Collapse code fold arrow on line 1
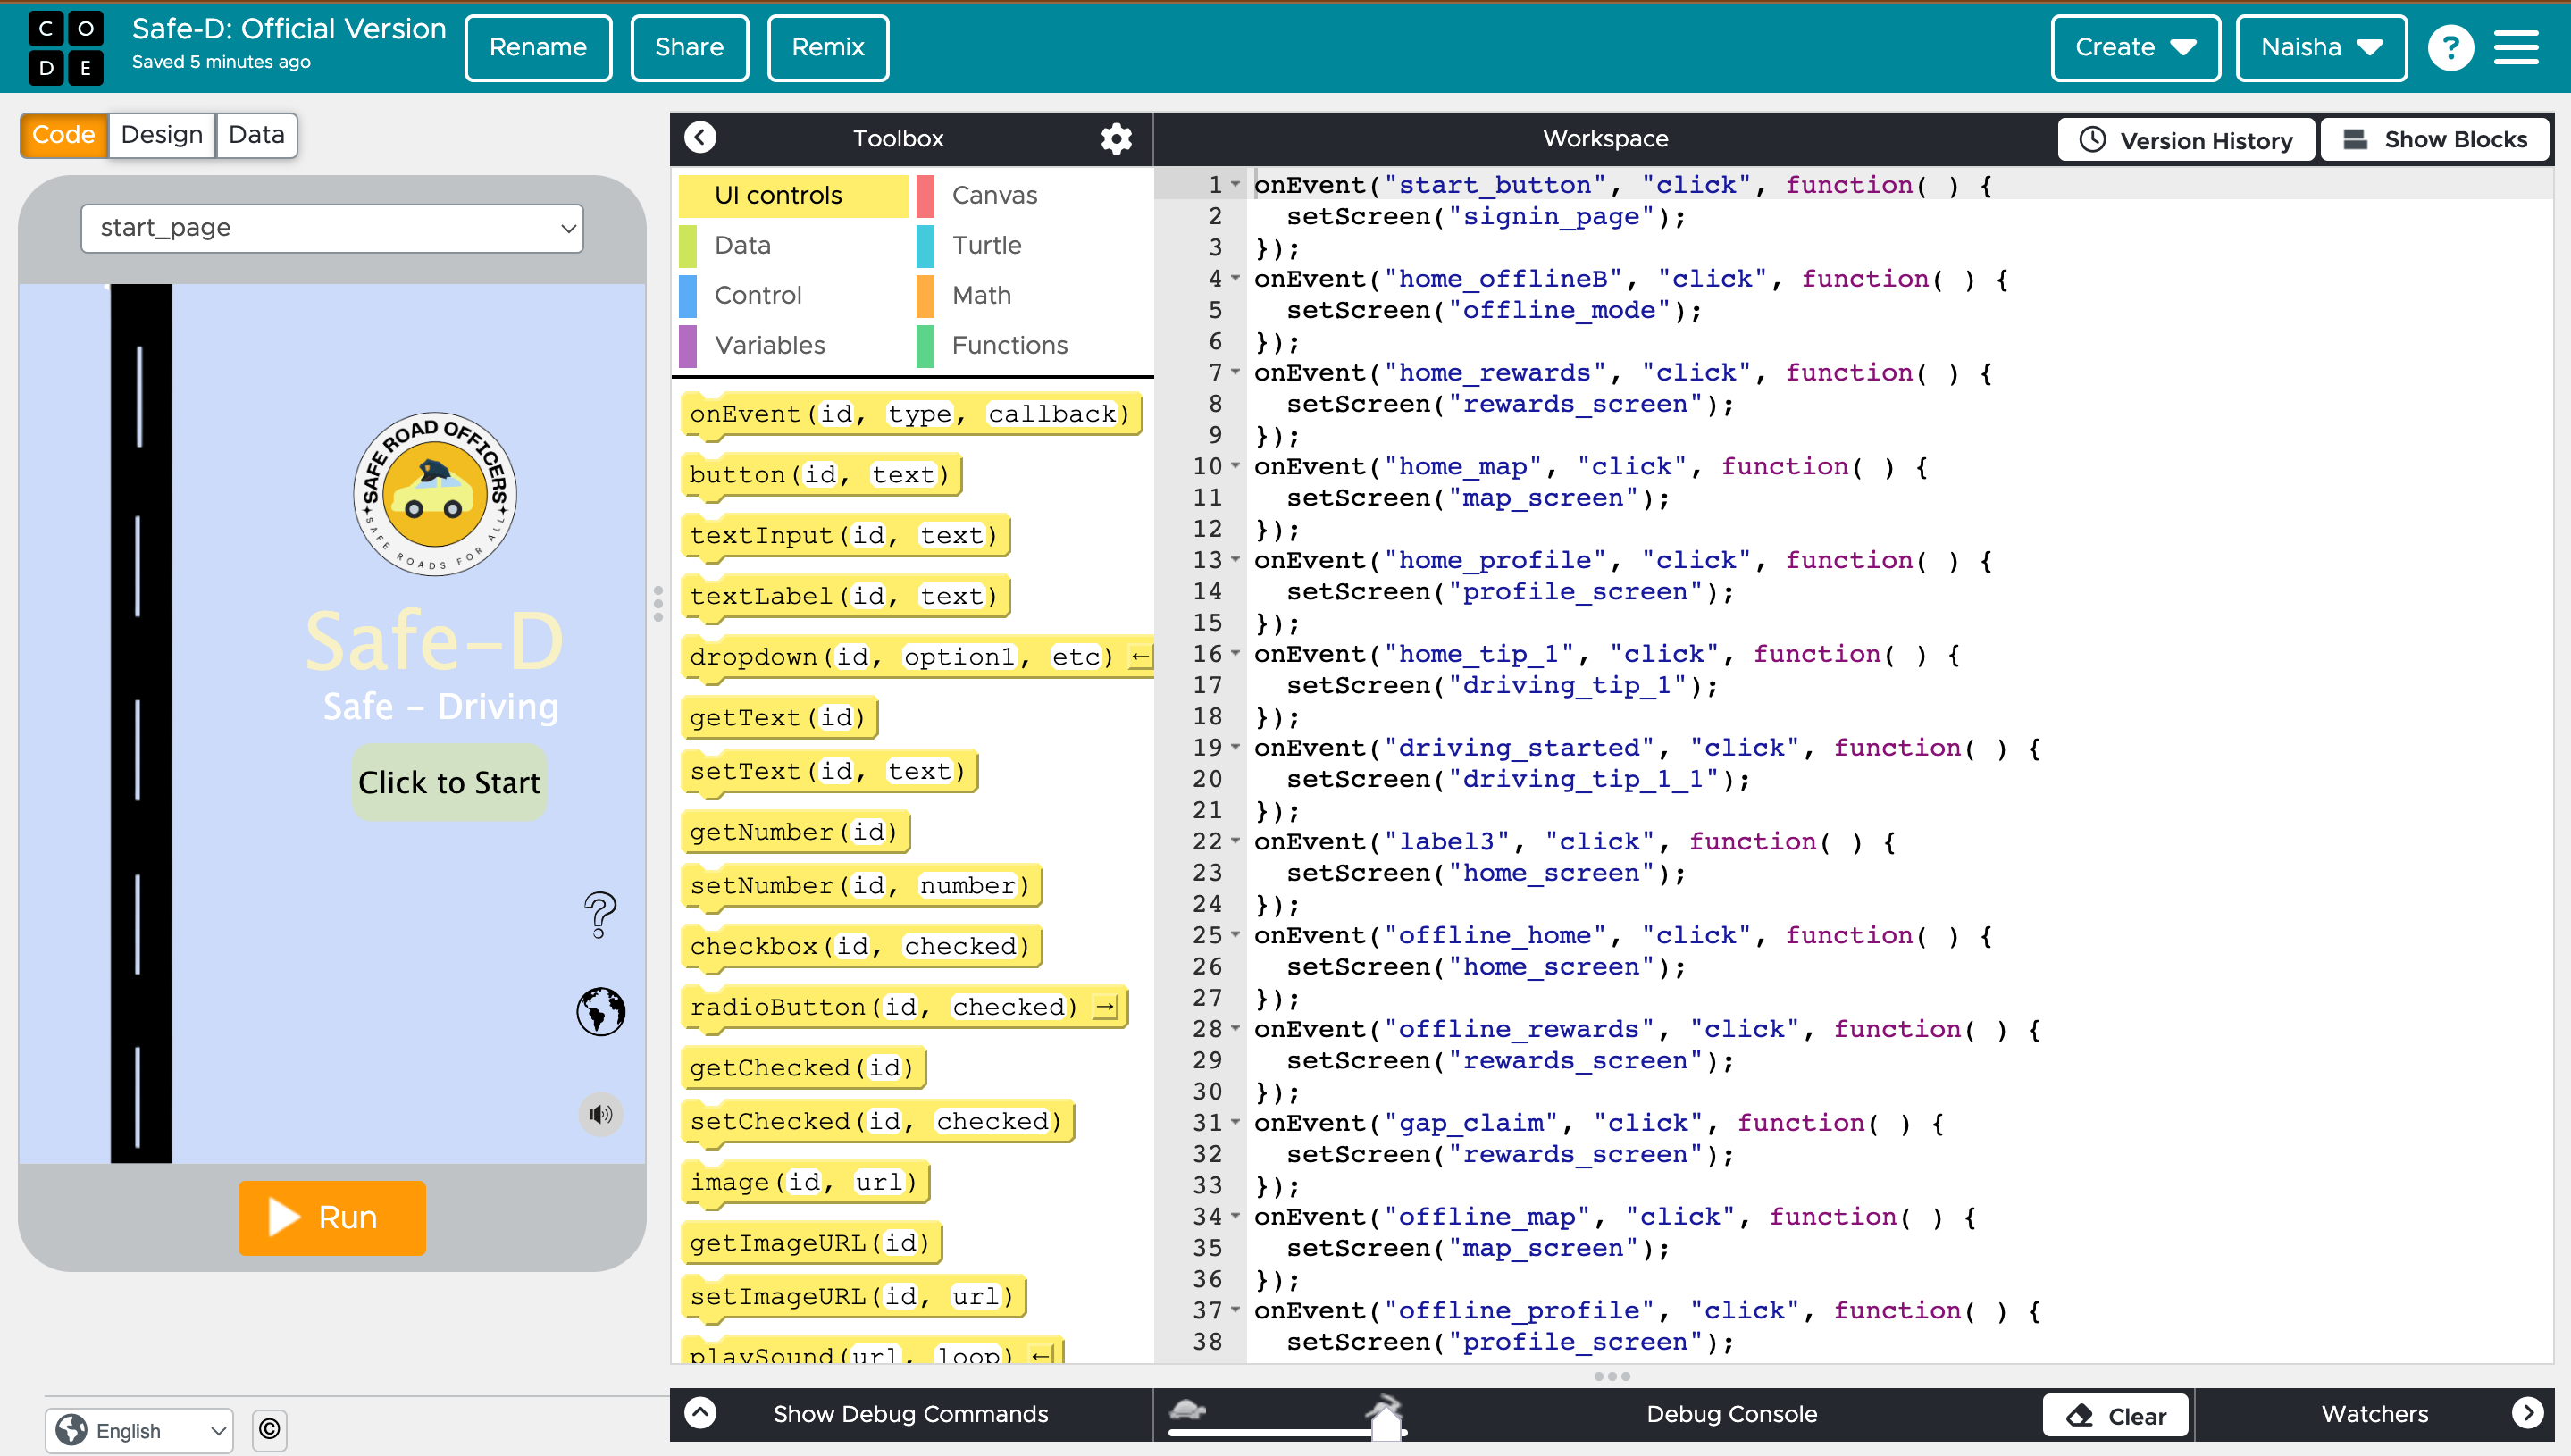 point(1236,184)
